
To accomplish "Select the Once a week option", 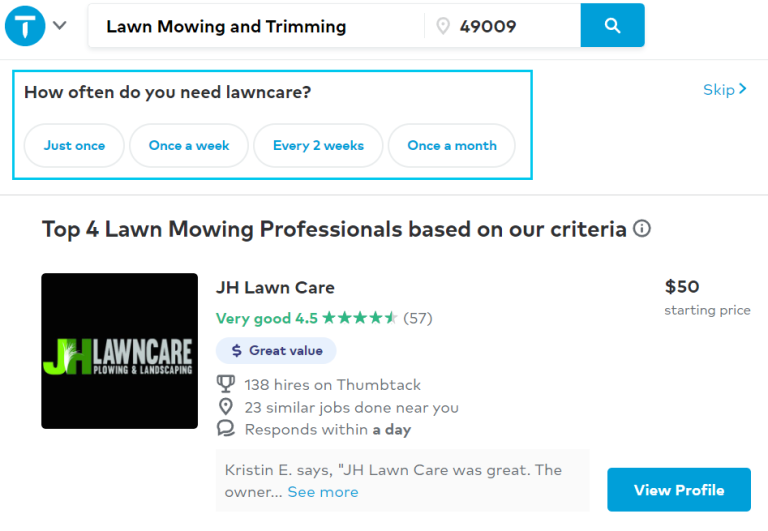I will tap(189, 145).
